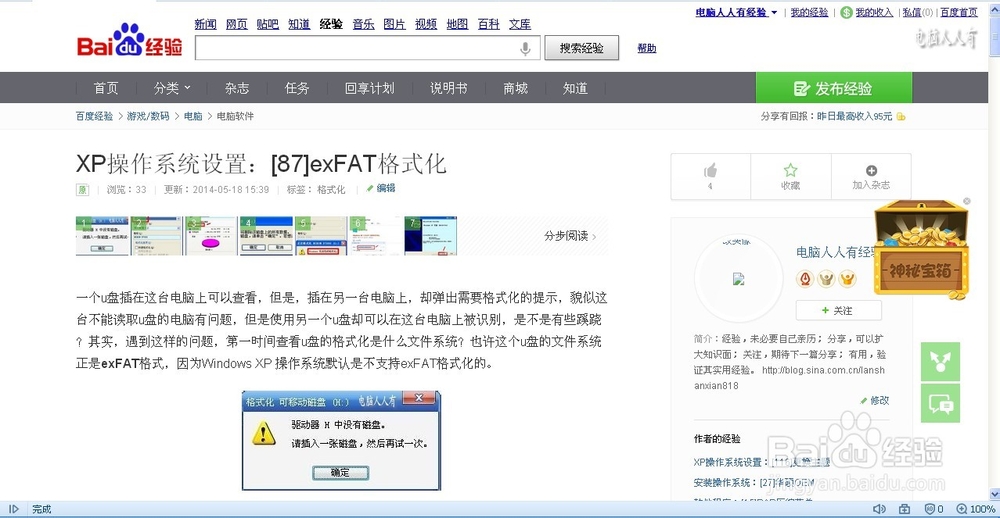Open step 7 thumbnail
Viewport: 1000px width, 518px height.
tap(430, 235)
